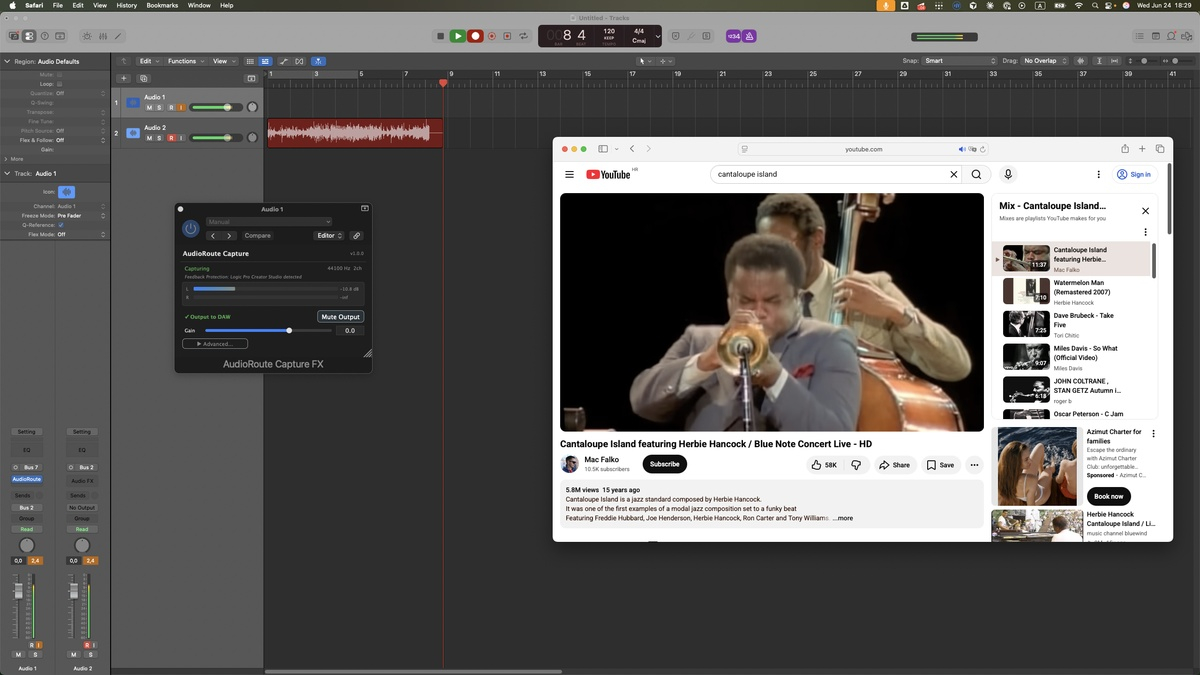The width and height of the screenshot is (1200, 675).
Task: Toggle the purple Count-in button
Action: [x=734, y=36]
